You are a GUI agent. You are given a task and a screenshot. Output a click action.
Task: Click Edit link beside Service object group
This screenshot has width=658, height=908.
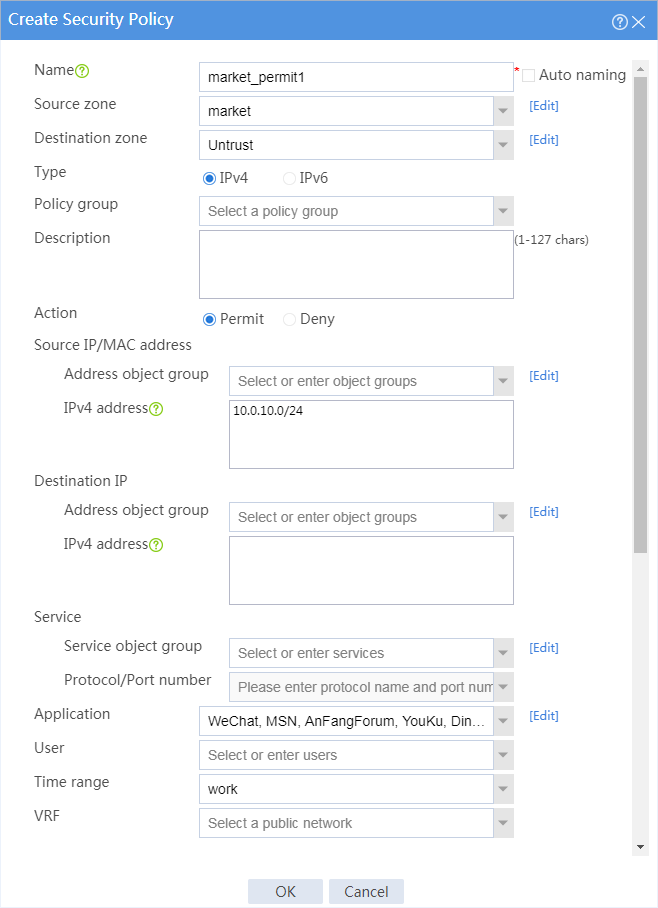tap(544, 648)
